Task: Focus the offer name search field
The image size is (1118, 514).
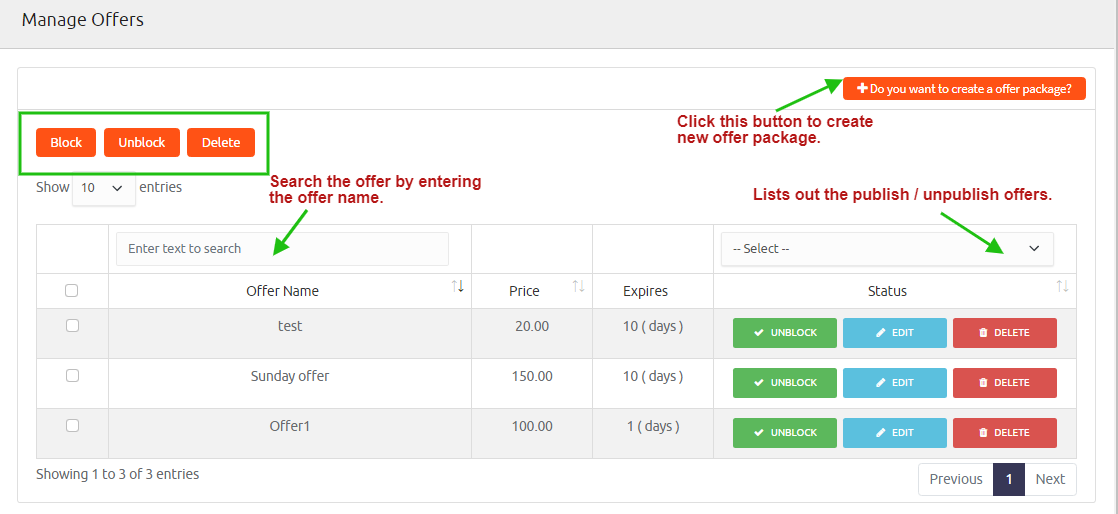Action: 282,249
